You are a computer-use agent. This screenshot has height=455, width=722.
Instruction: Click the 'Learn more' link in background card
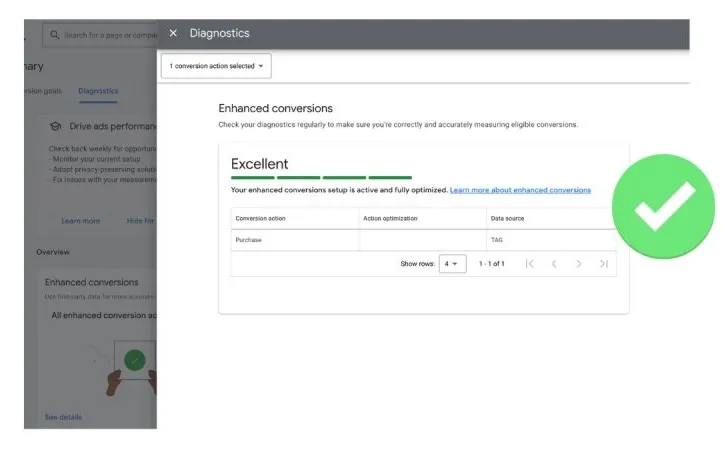[81, 221]
